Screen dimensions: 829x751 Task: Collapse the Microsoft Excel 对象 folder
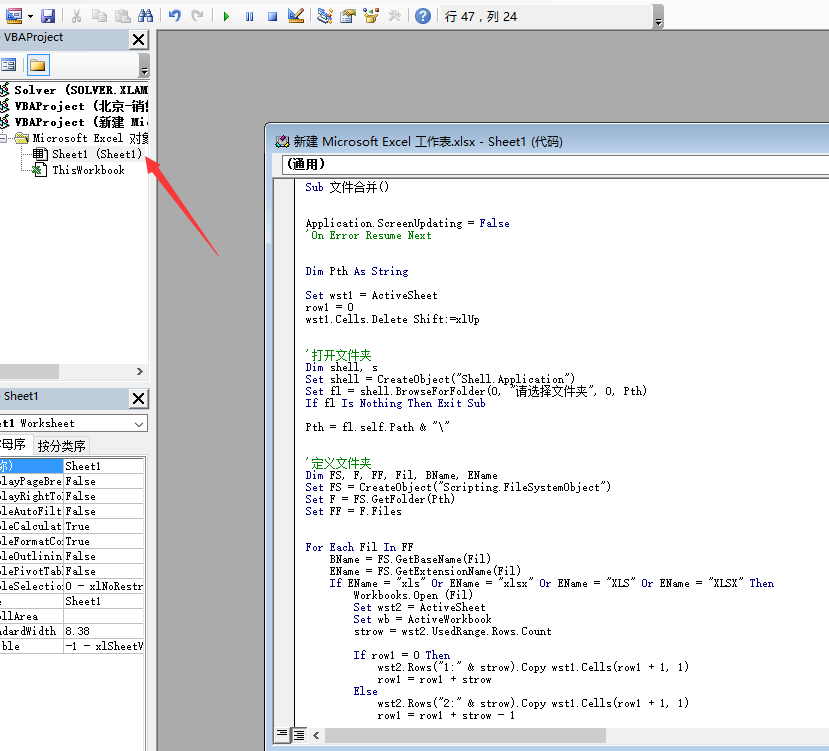click(x=3, y=139)
